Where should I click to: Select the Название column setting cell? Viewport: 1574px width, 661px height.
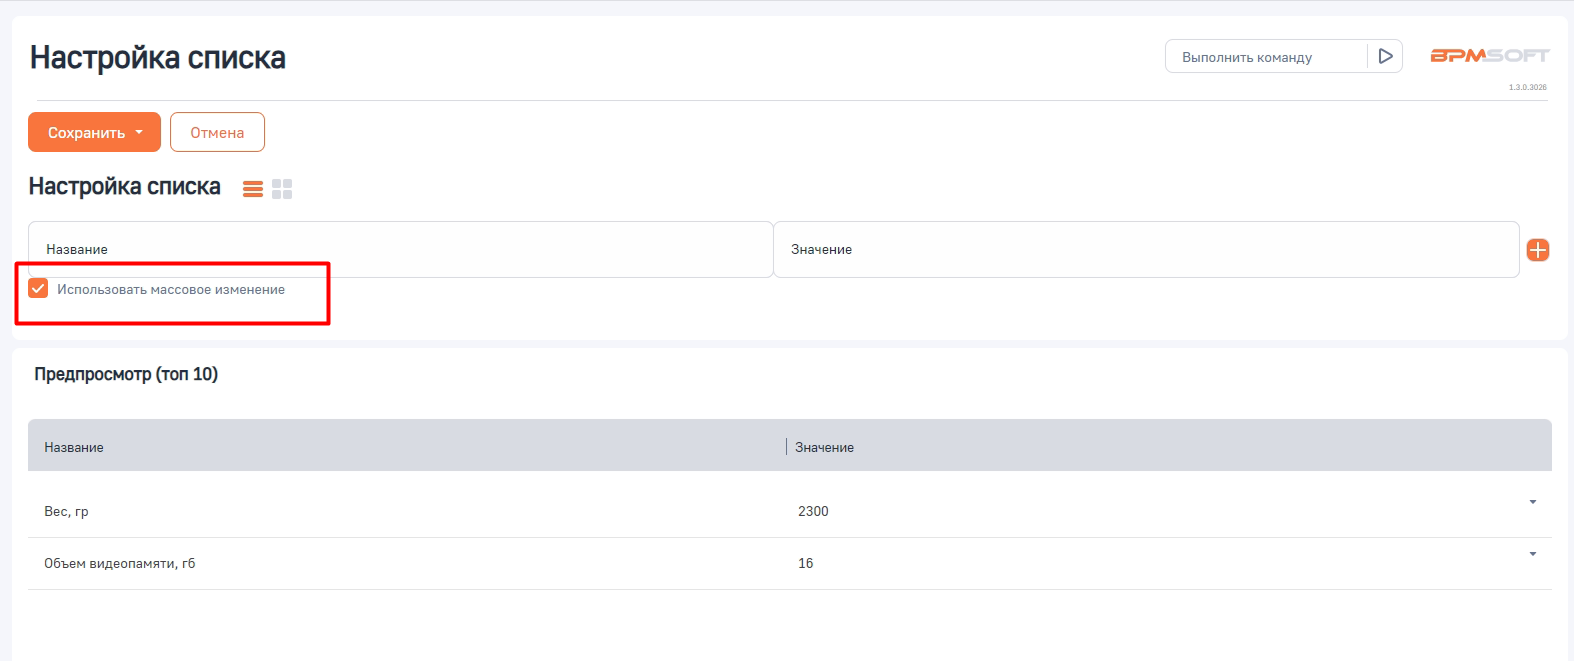tap(400, 249)
